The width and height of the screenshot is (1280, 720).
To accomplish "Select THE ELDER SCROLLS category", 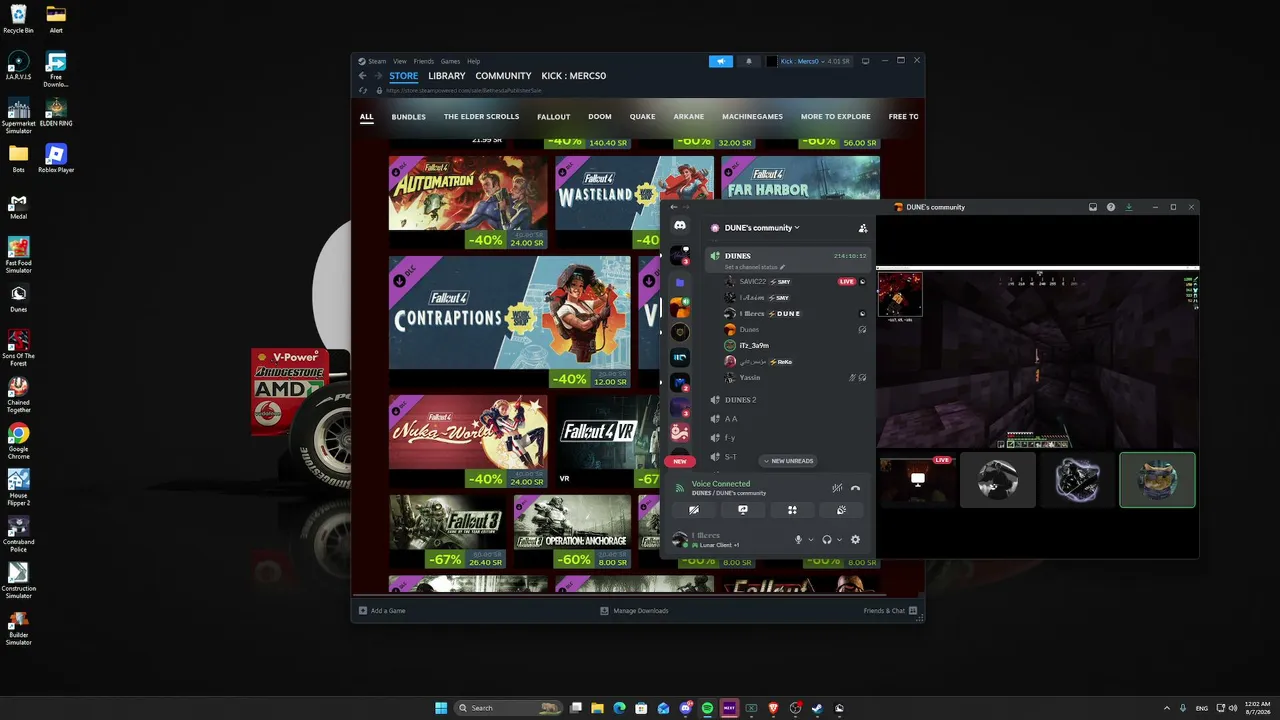I will click(482, 117).
